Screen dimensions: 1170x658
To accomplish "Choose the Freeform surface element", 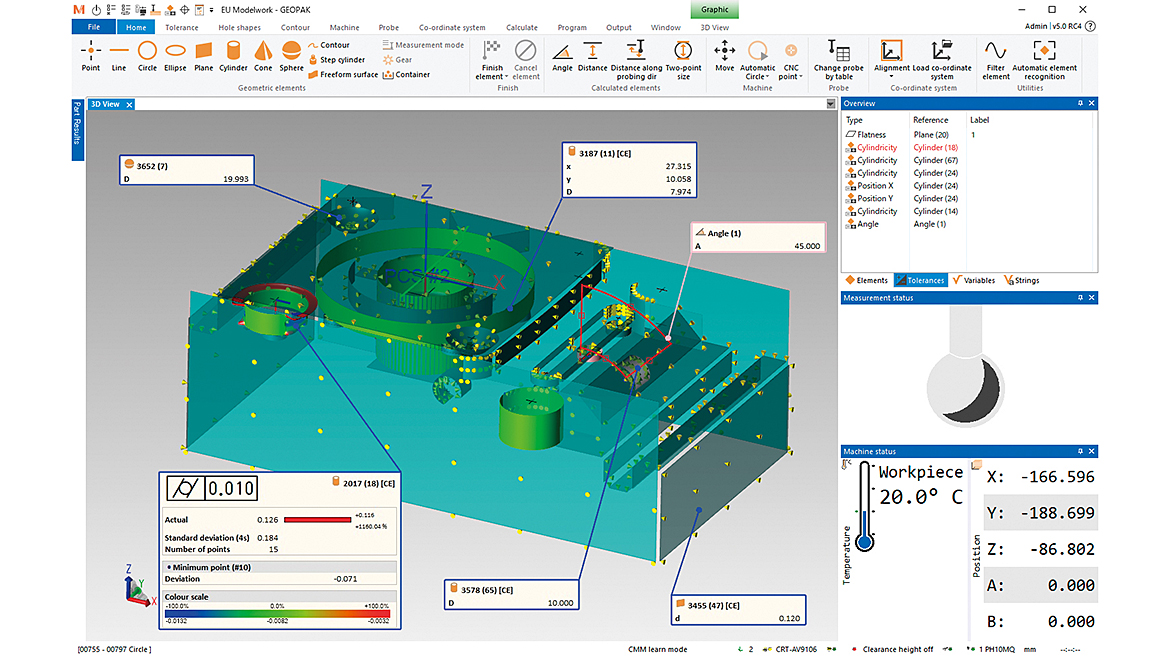I will tap(343, 75).
